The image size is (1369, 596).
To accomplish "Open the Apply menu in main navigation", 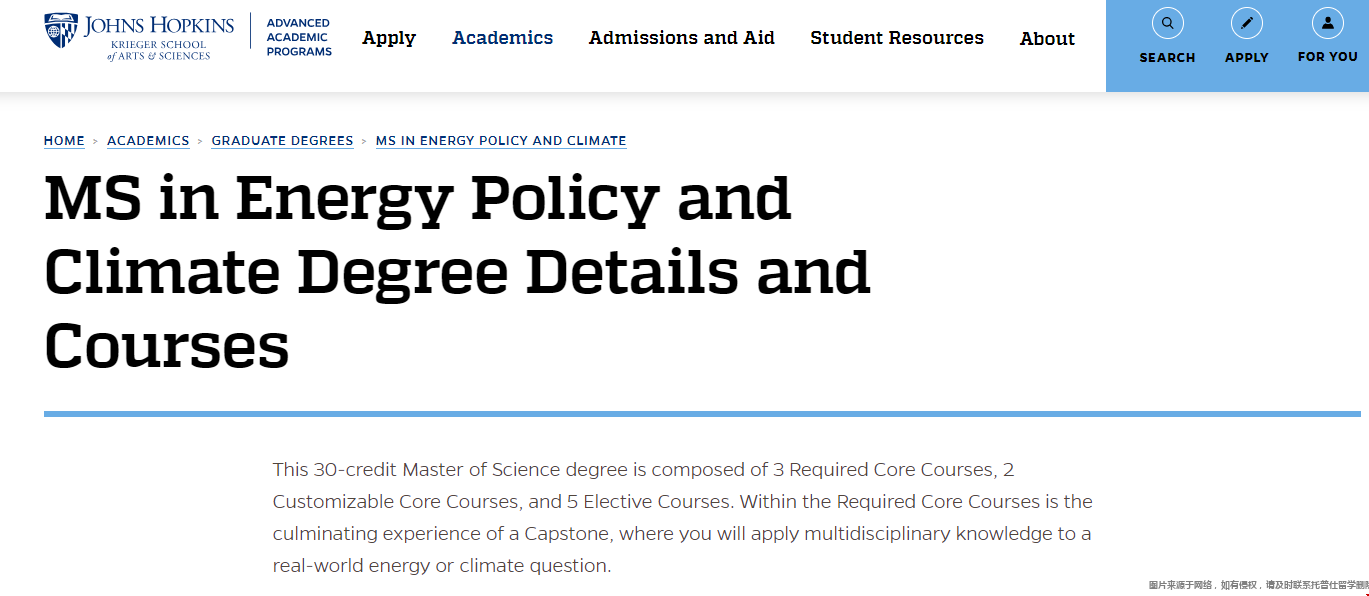I will coord(389,38).
